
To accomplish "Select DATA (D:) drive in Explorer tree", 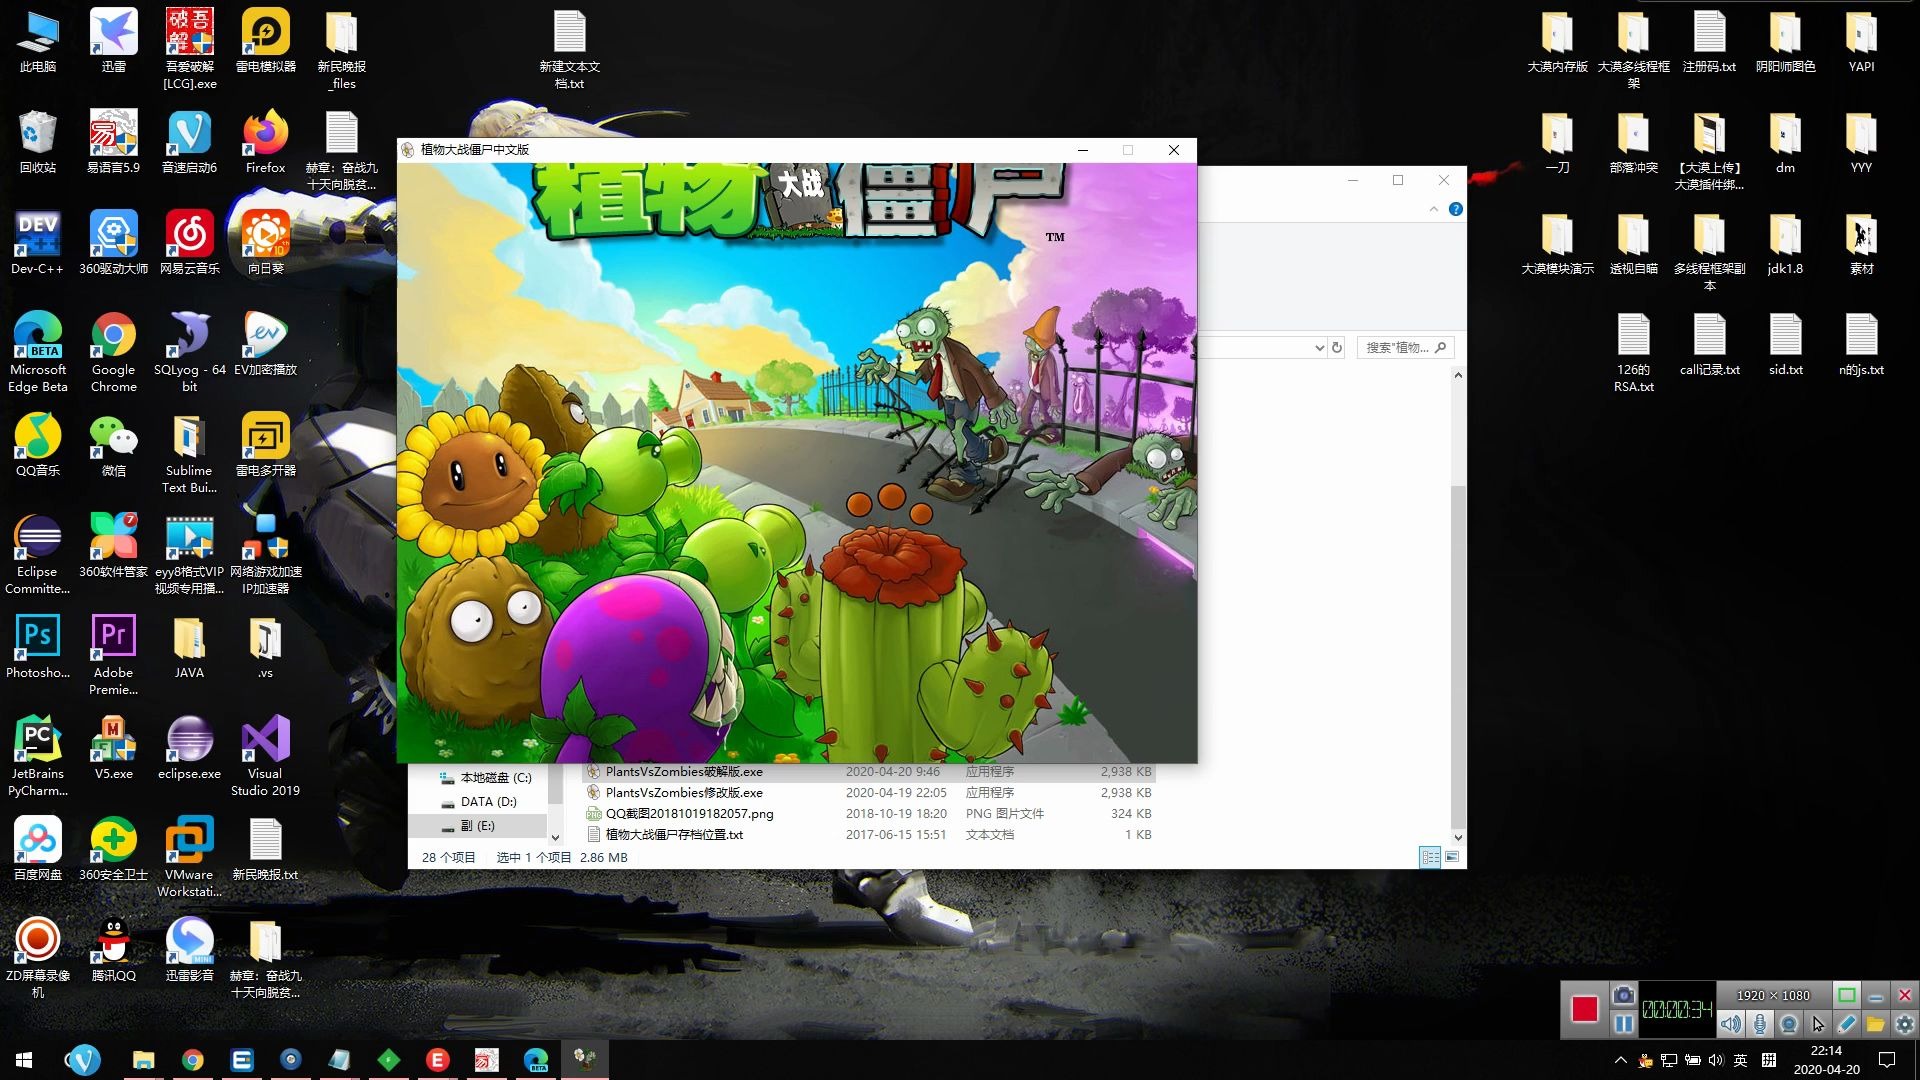I will (479, 801).
